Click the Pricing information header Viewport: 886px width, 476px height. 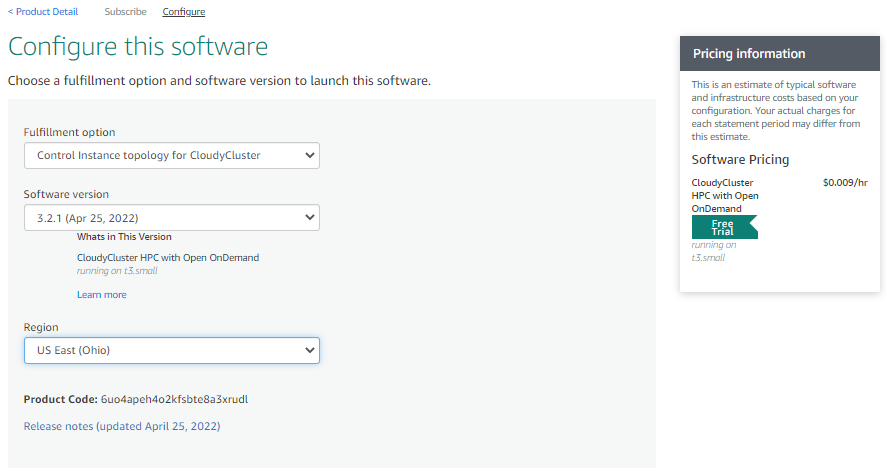click(x=780, y=54)
